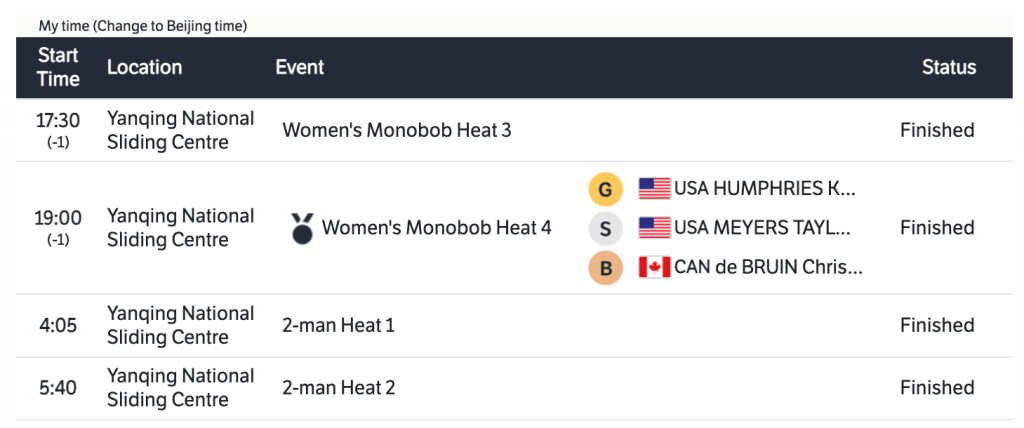The width and height of the screenshot is (1024, 428).
Task: Click the USA flag next to MEYERS TAYLOR
Action: coord(654,228)
